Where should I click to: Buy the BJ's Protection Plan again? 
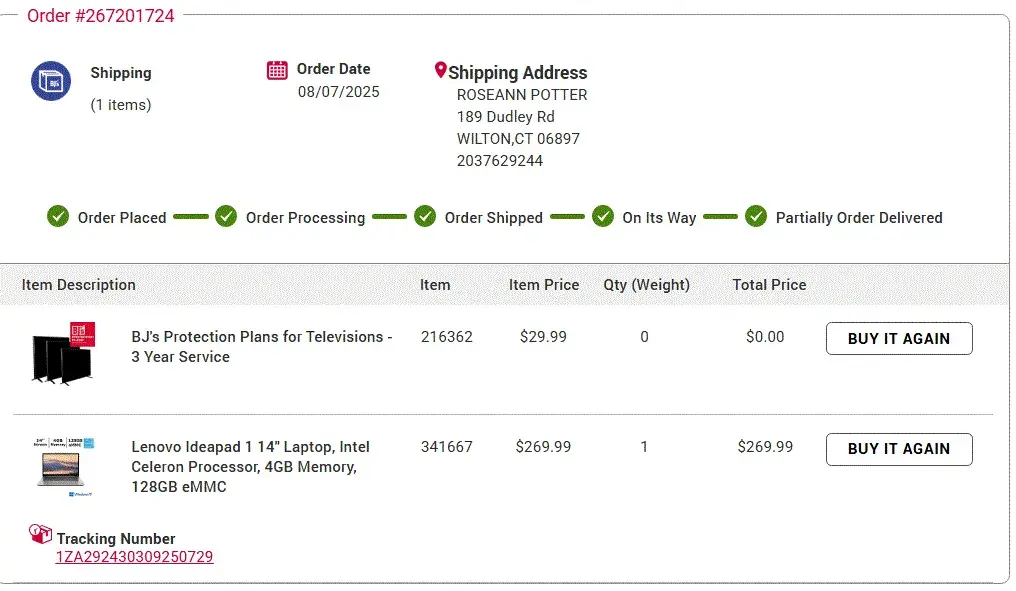click(x=898, y=339)
